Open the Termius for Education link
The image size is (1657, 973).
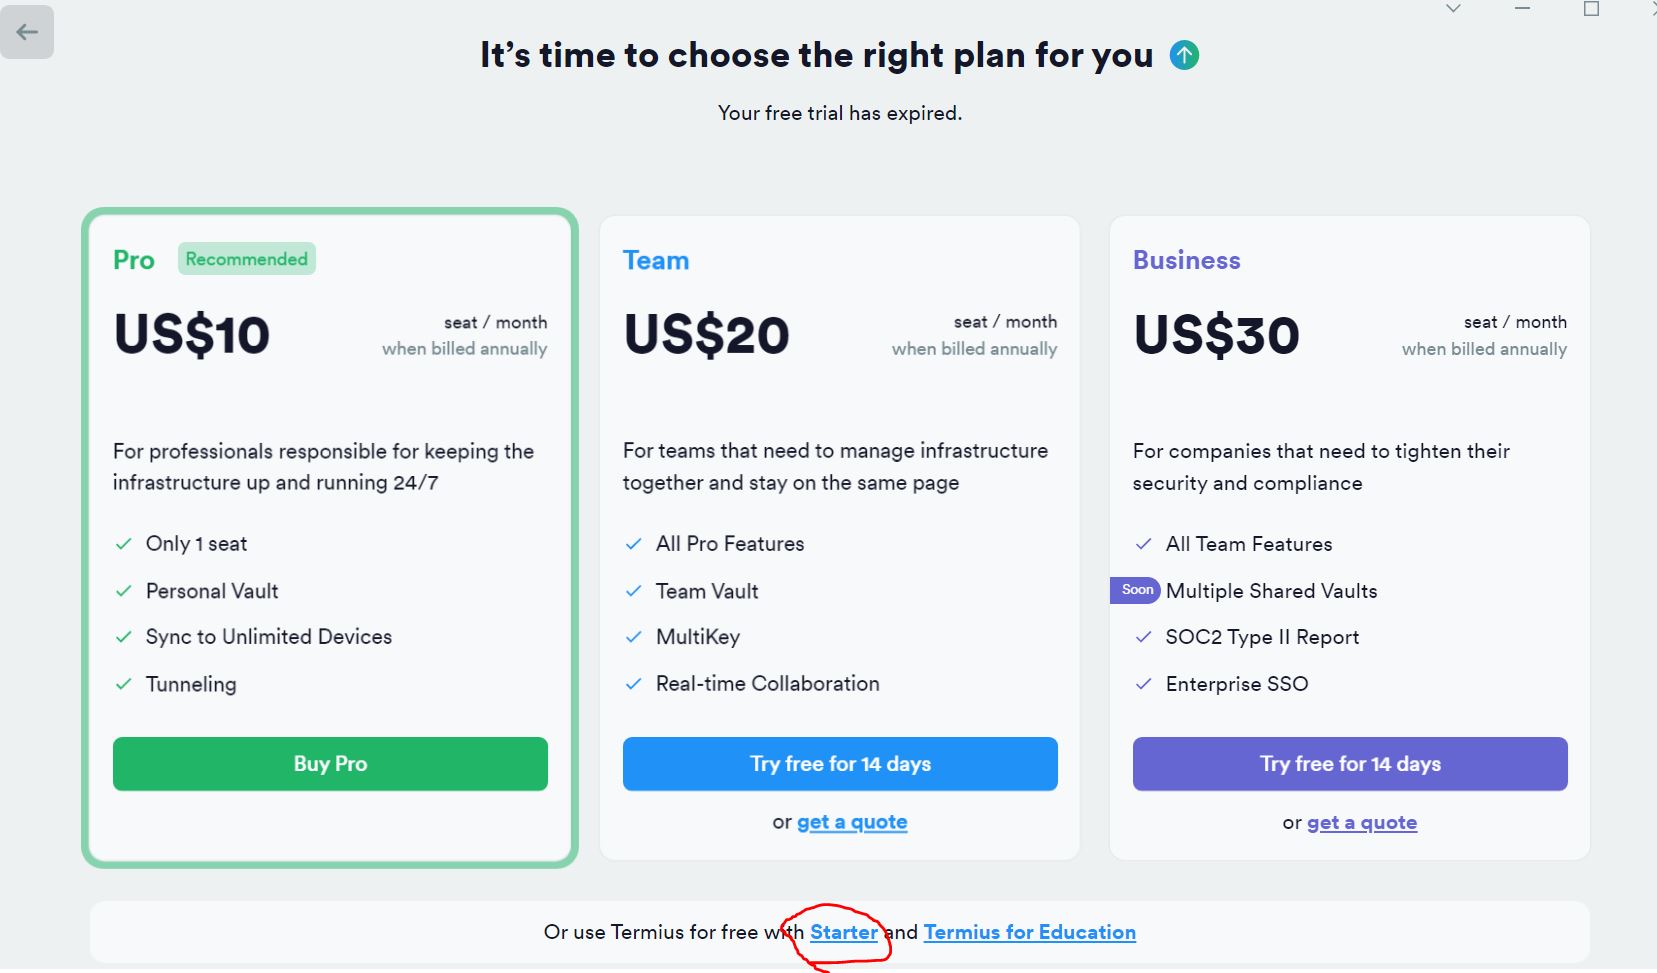tap(1029, 932)
